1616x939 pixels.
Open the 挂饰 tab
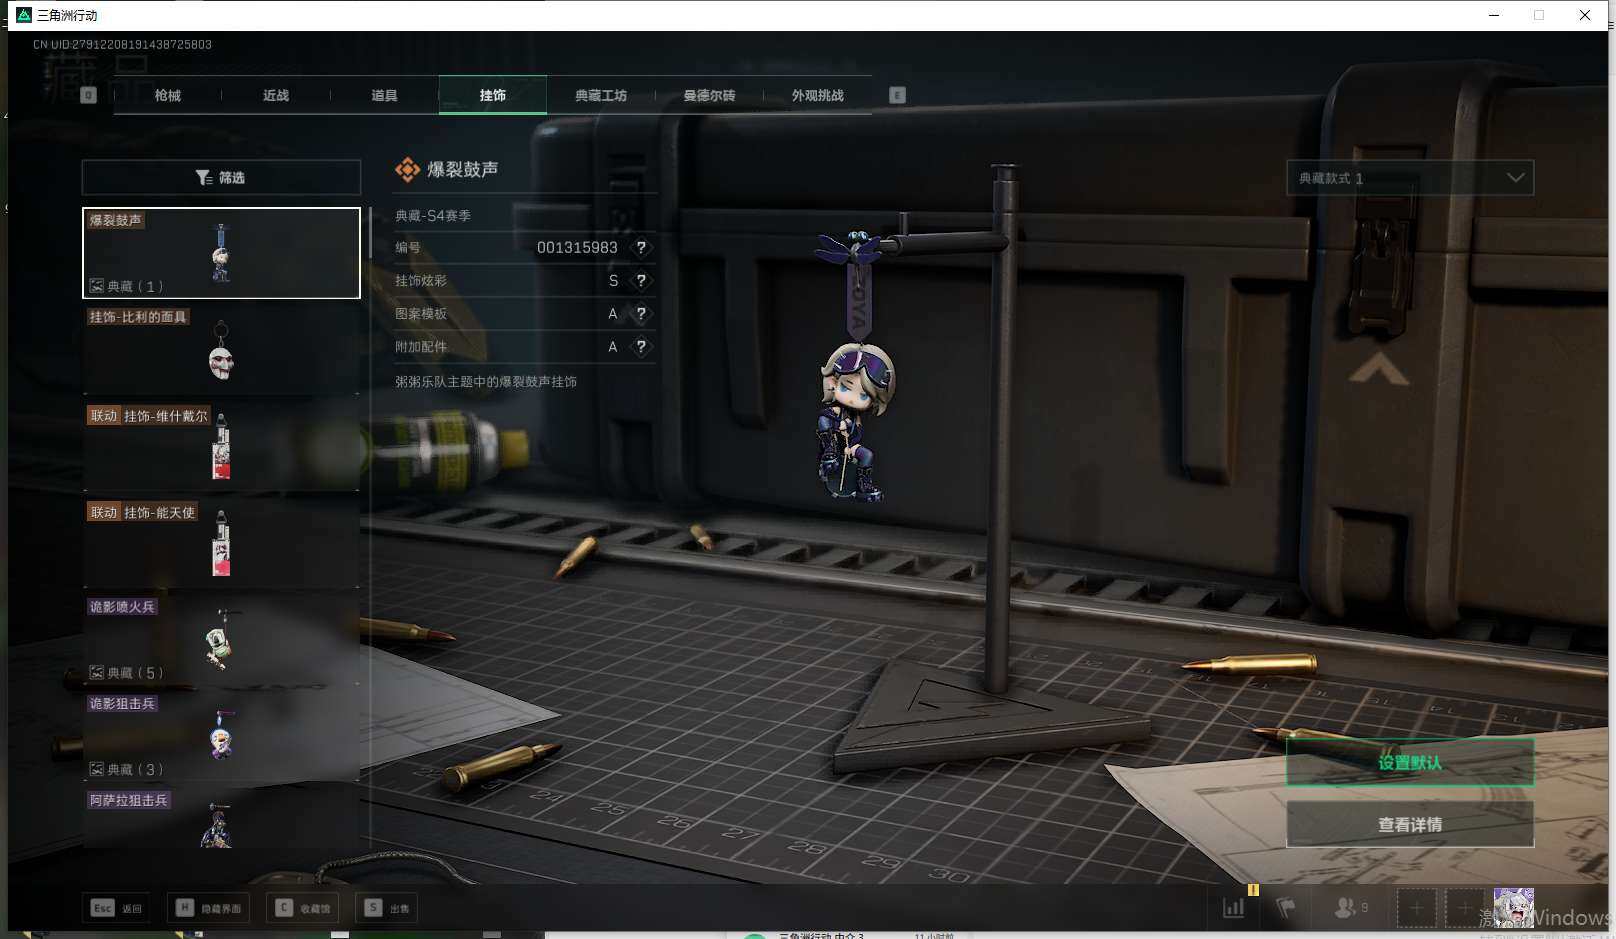pos(493,95)
